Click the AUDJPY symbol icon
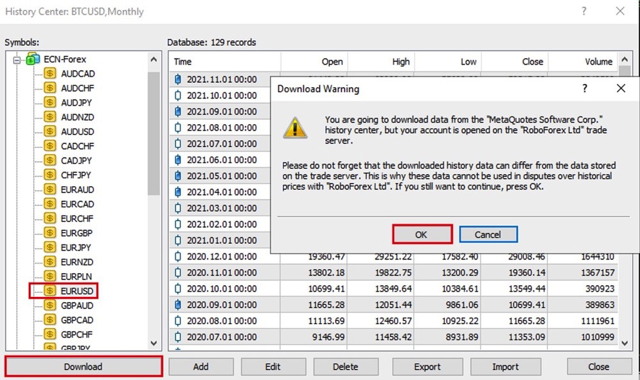The height and width of the screenshot is (380, 640). tap(50, 102)
